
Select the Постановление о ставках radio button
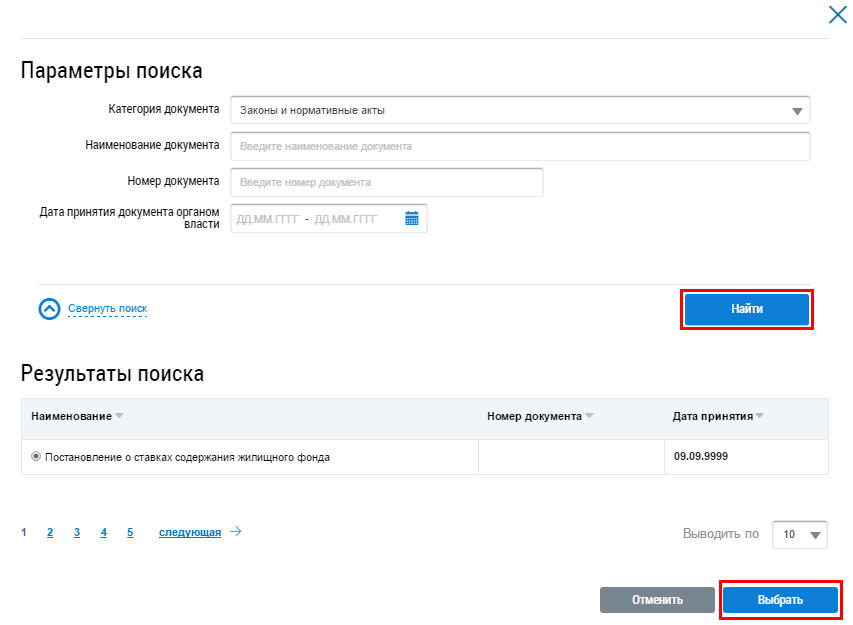(x=36, y=457)
